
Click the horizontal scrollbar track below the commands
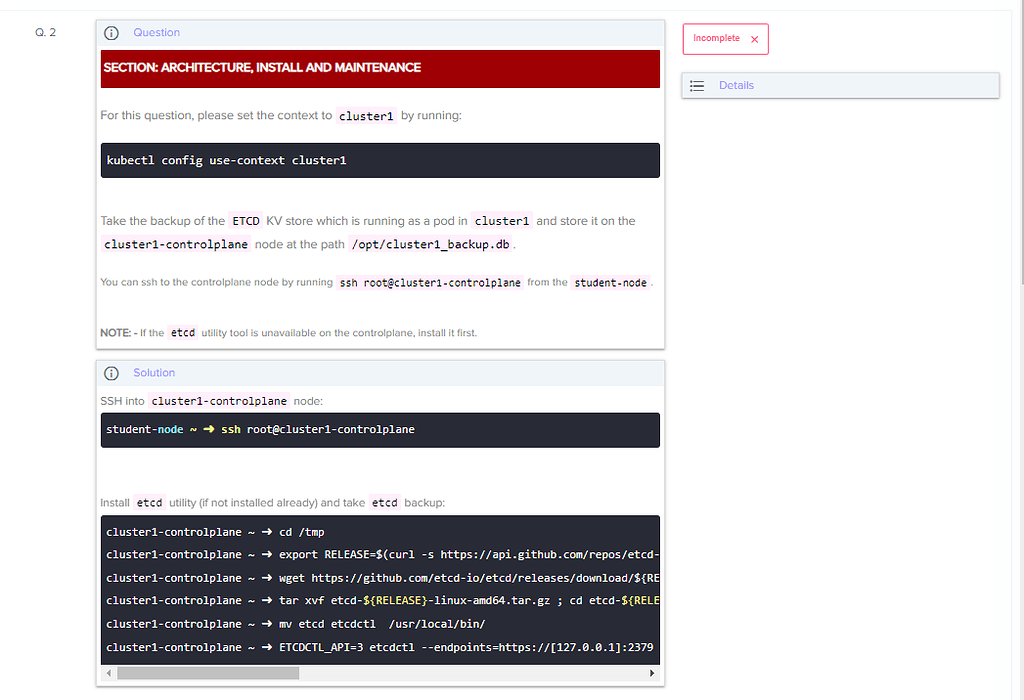400,673
